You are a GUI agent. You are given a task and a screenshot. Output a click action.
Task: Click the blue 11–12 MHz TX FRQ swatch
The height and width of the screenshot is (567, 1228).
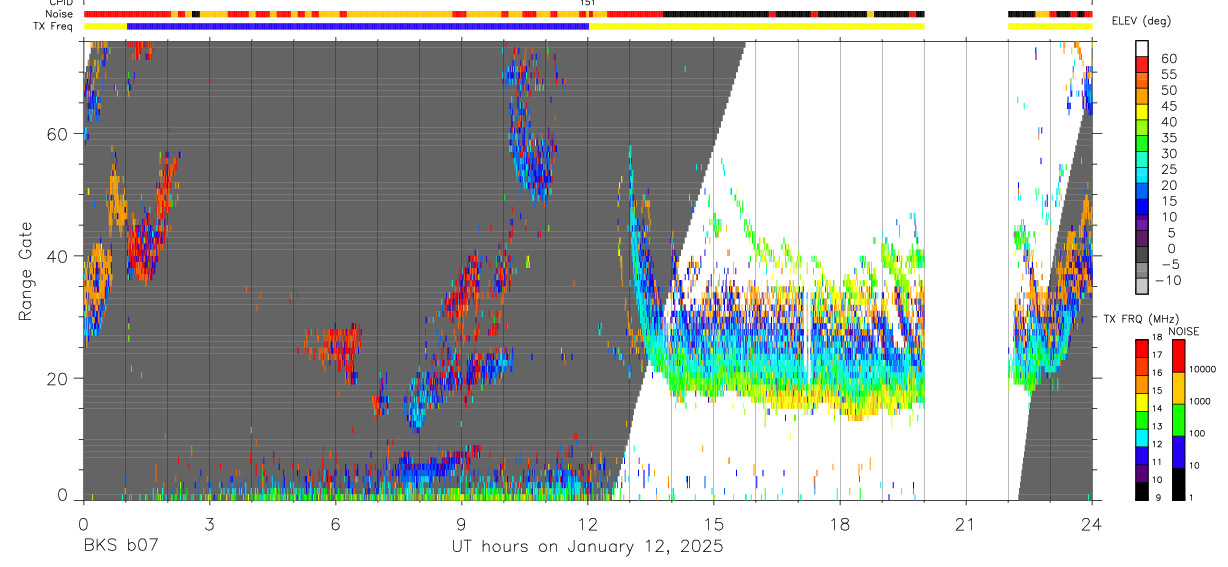[x=1141, y=455]
